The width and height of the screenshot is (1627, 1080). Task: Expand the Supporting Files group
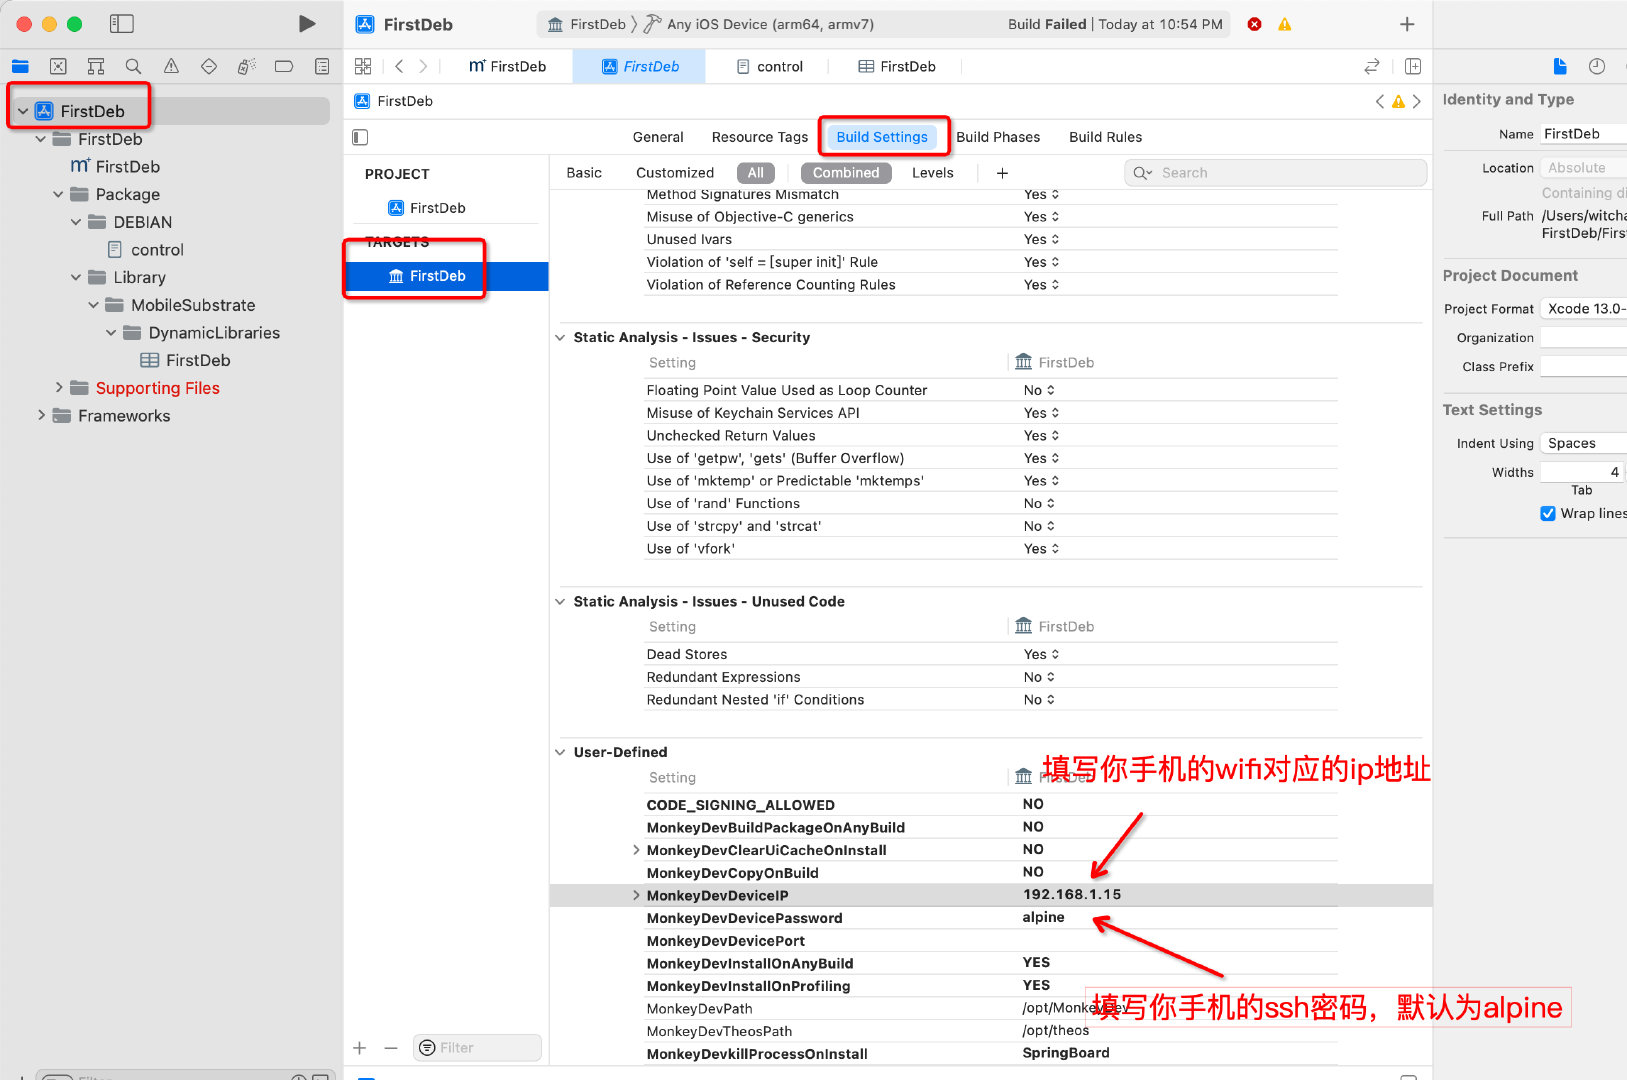[x=58, y=388]
